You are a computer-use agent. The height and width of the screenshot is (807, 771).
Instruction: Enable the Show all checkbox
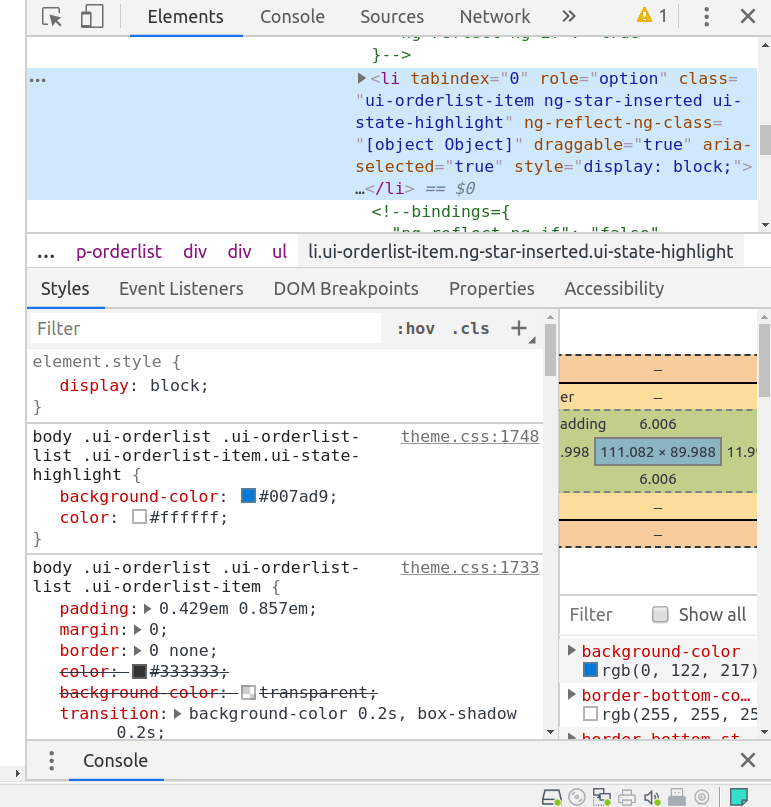tap(660, 615)
